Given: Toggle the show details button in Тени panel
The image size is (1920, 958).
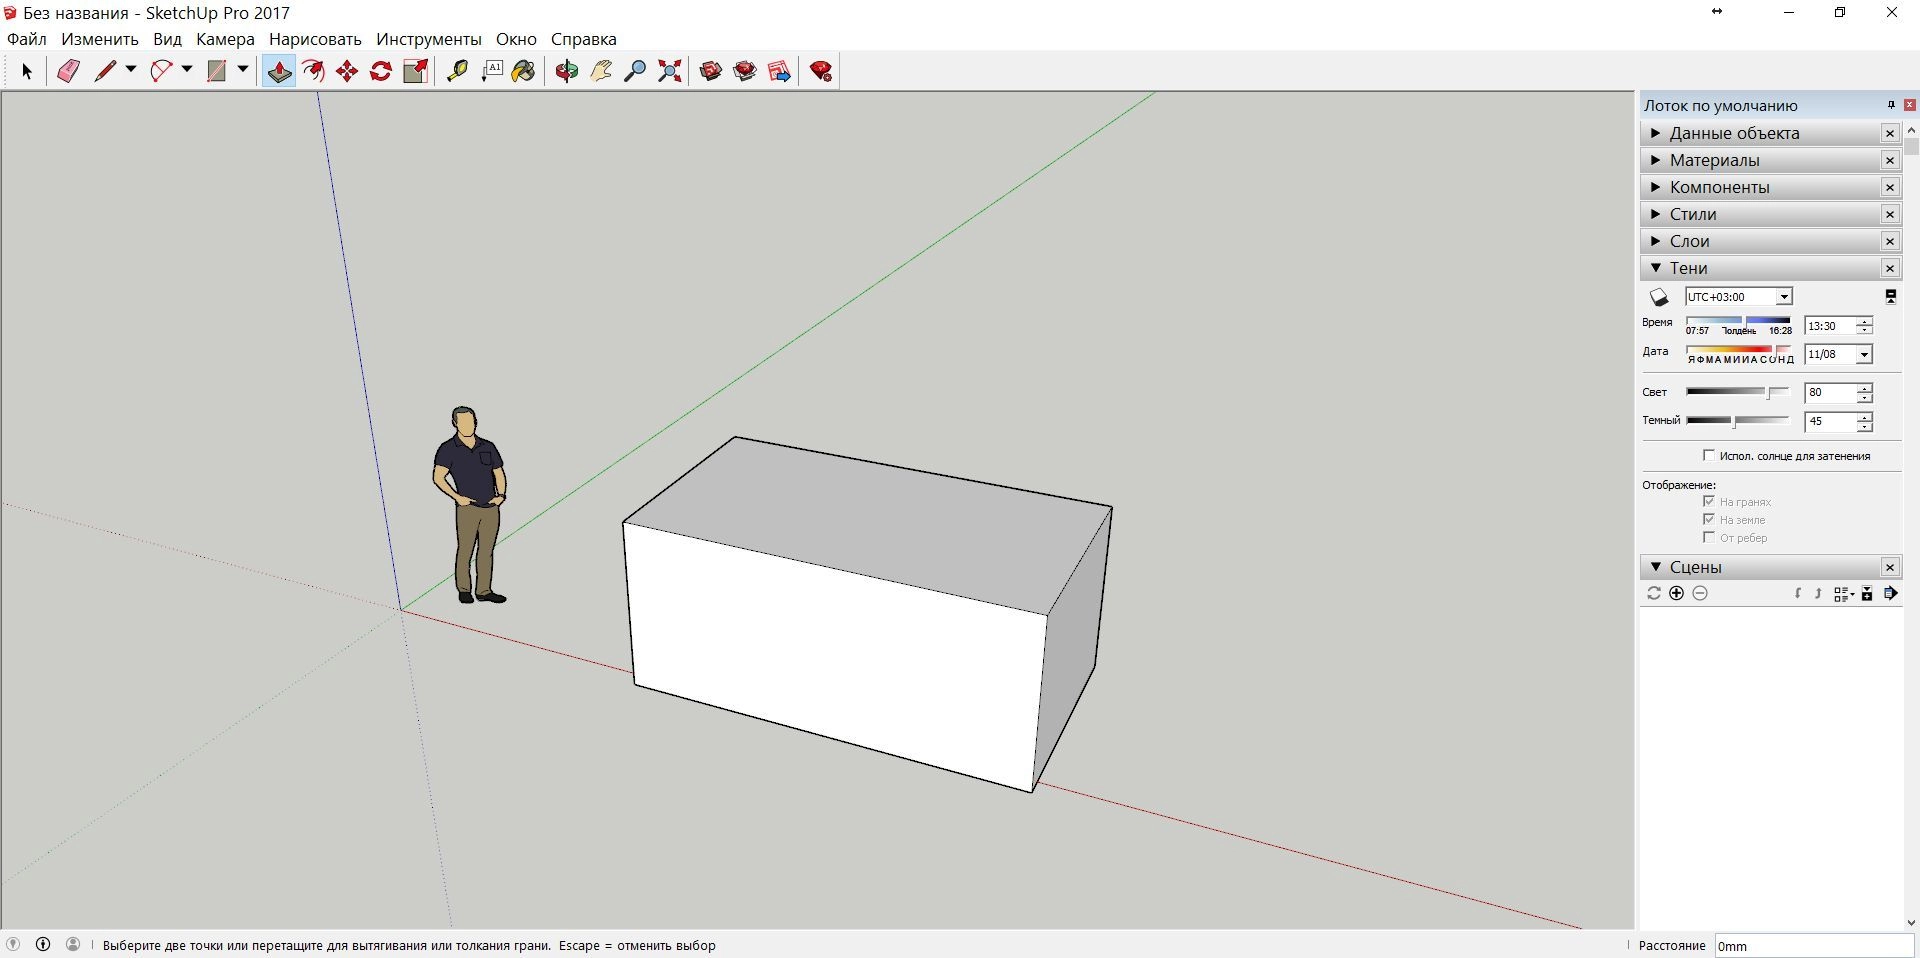Looking at the screenshot, I should [x=1891, y=297].
